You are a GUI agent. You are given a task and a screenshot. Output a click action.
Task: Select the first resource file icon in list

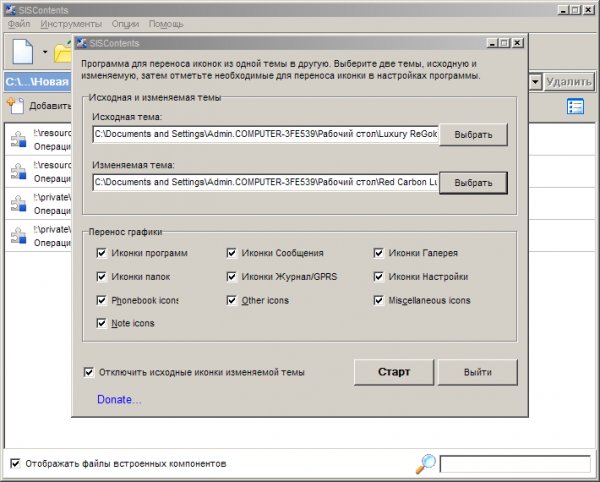click(x=18, y=139)
